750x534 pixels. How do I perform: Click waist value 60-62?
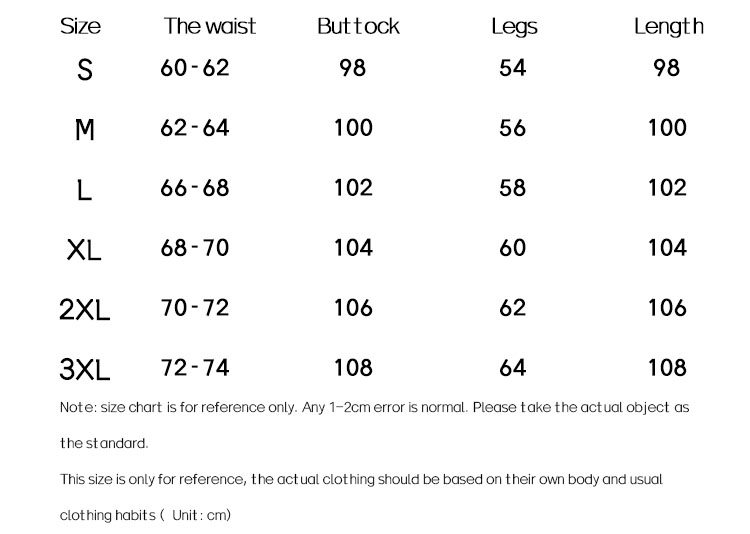tap(195, 68)
